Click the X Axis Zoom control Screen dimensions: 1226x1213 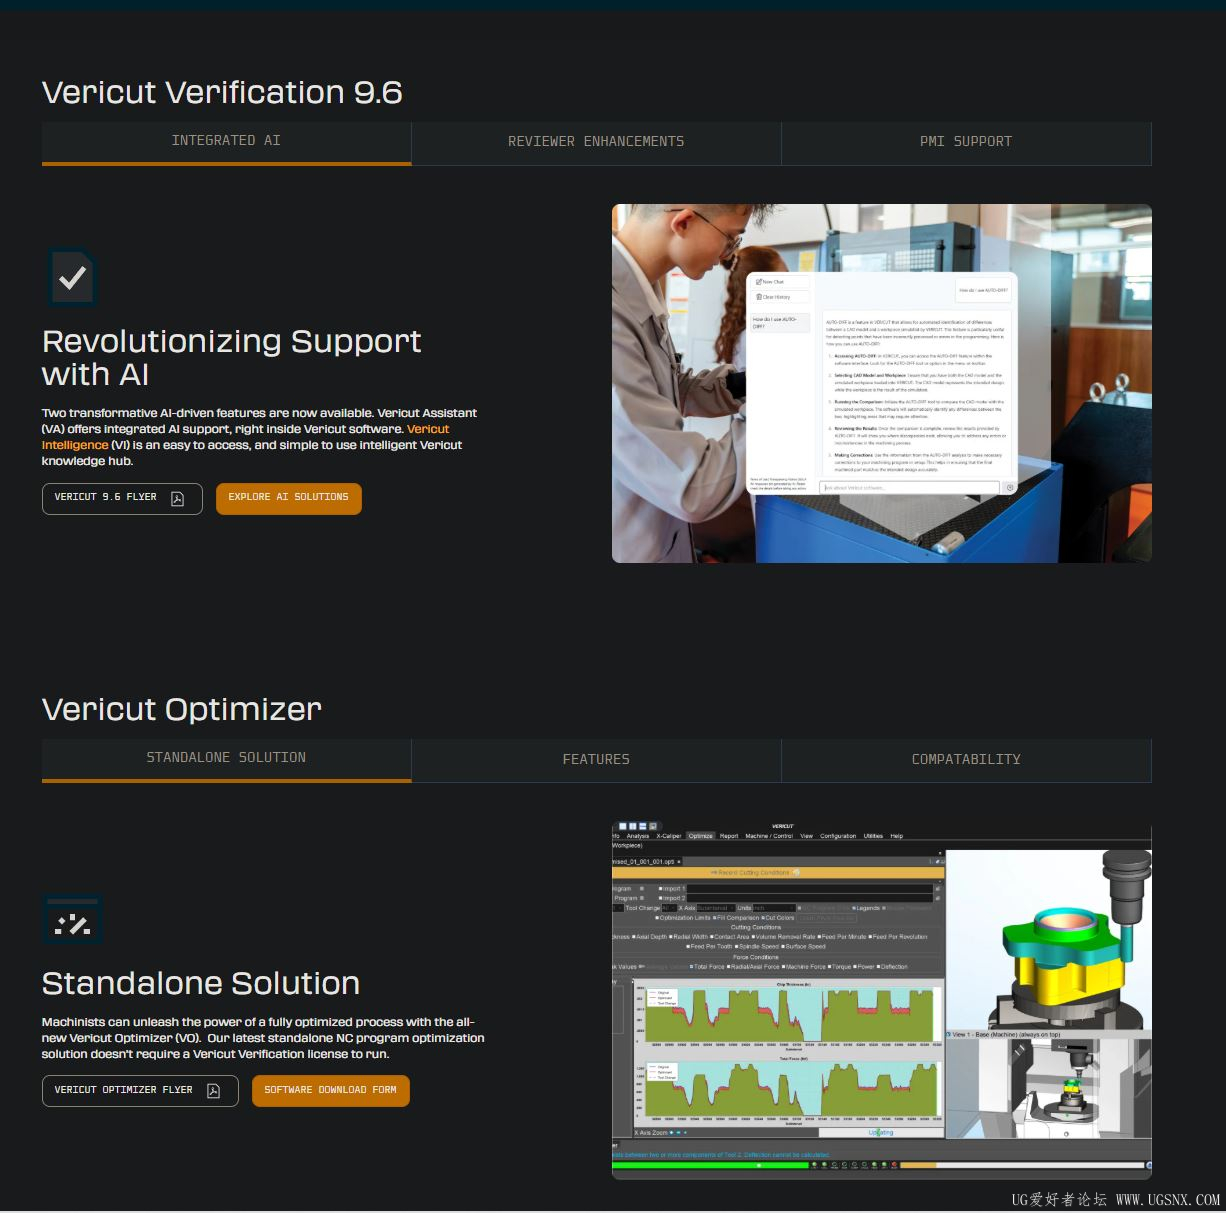pyautogui.click(x=659, y=1132)
